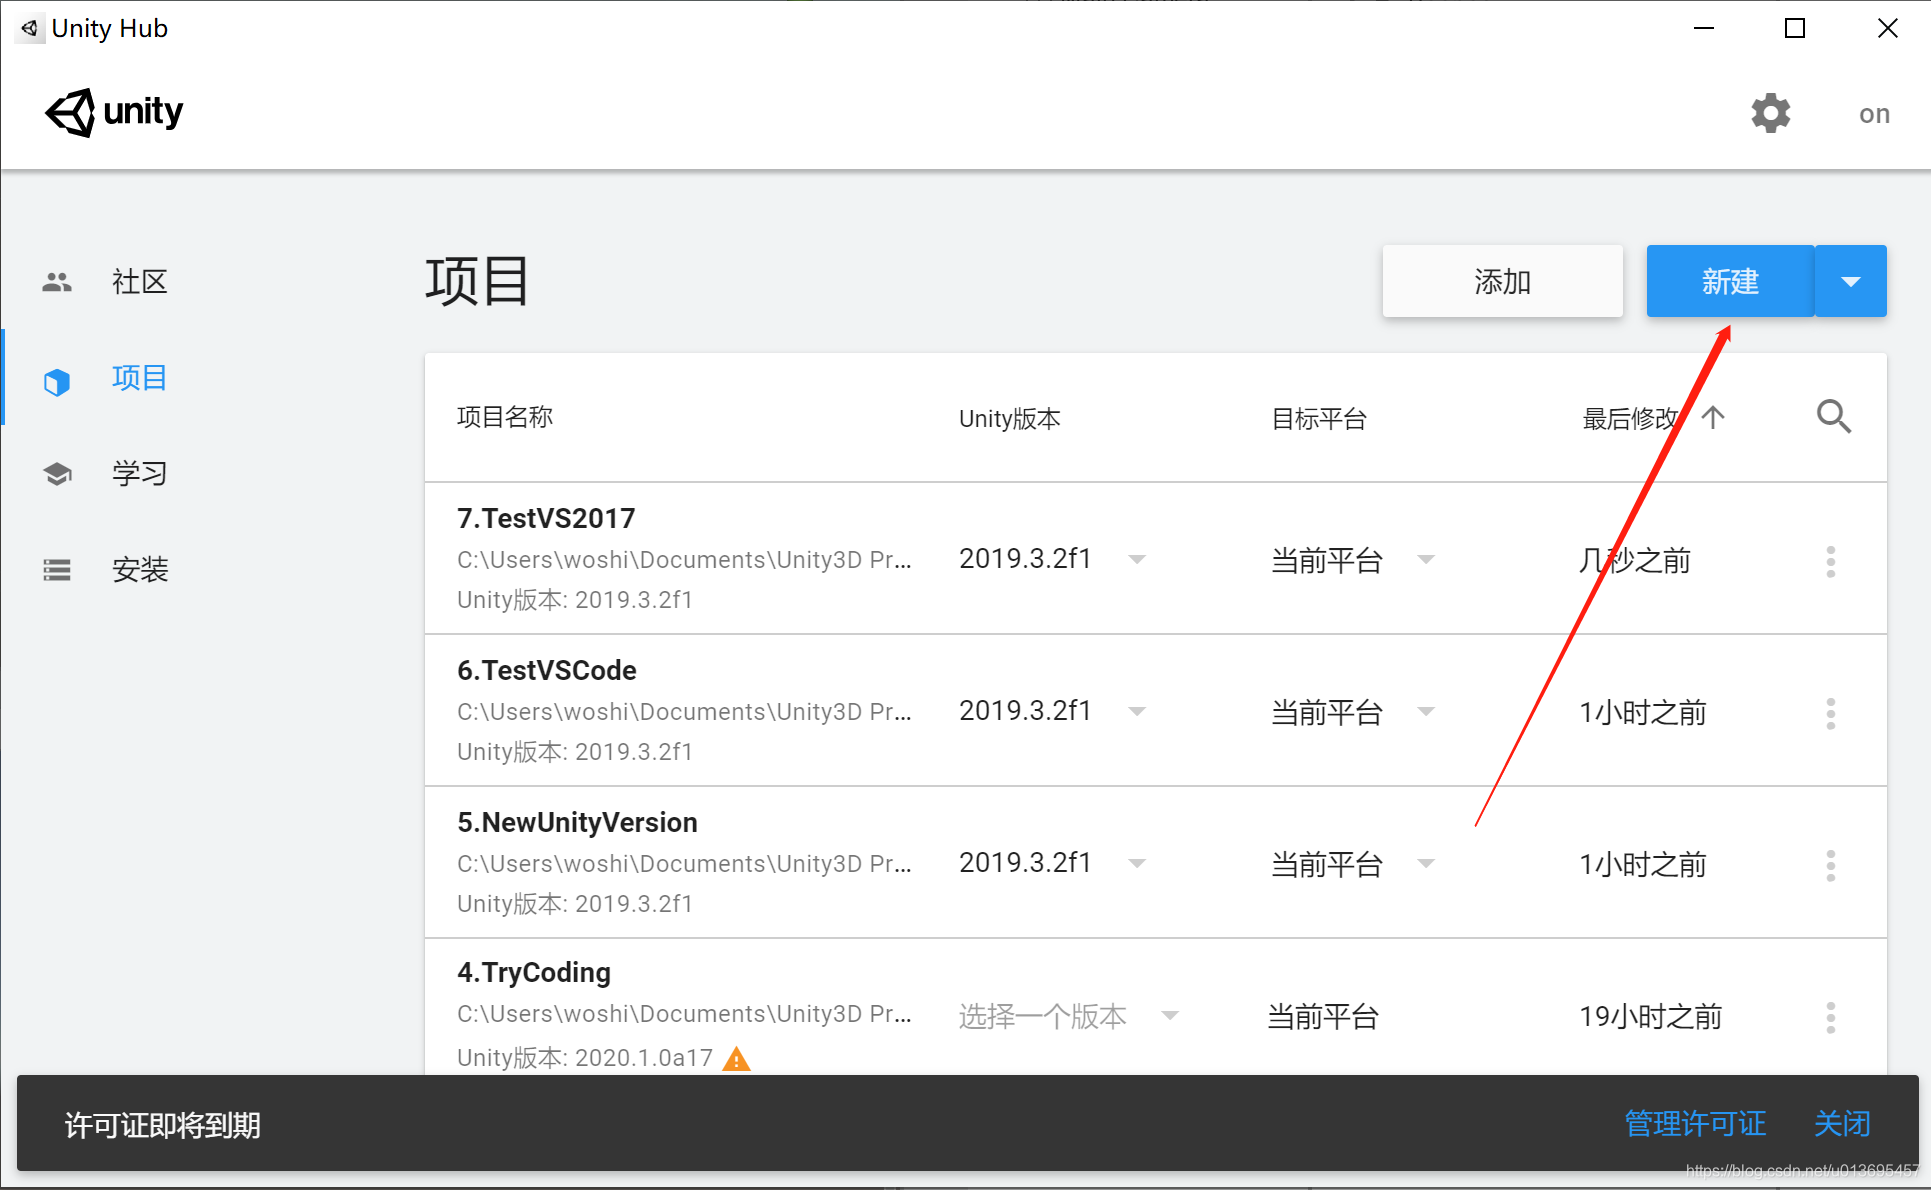This screenshot has height=1190, width=1931.
Task: Open the 安装 installs section
Action: click(x=140, y=569)
